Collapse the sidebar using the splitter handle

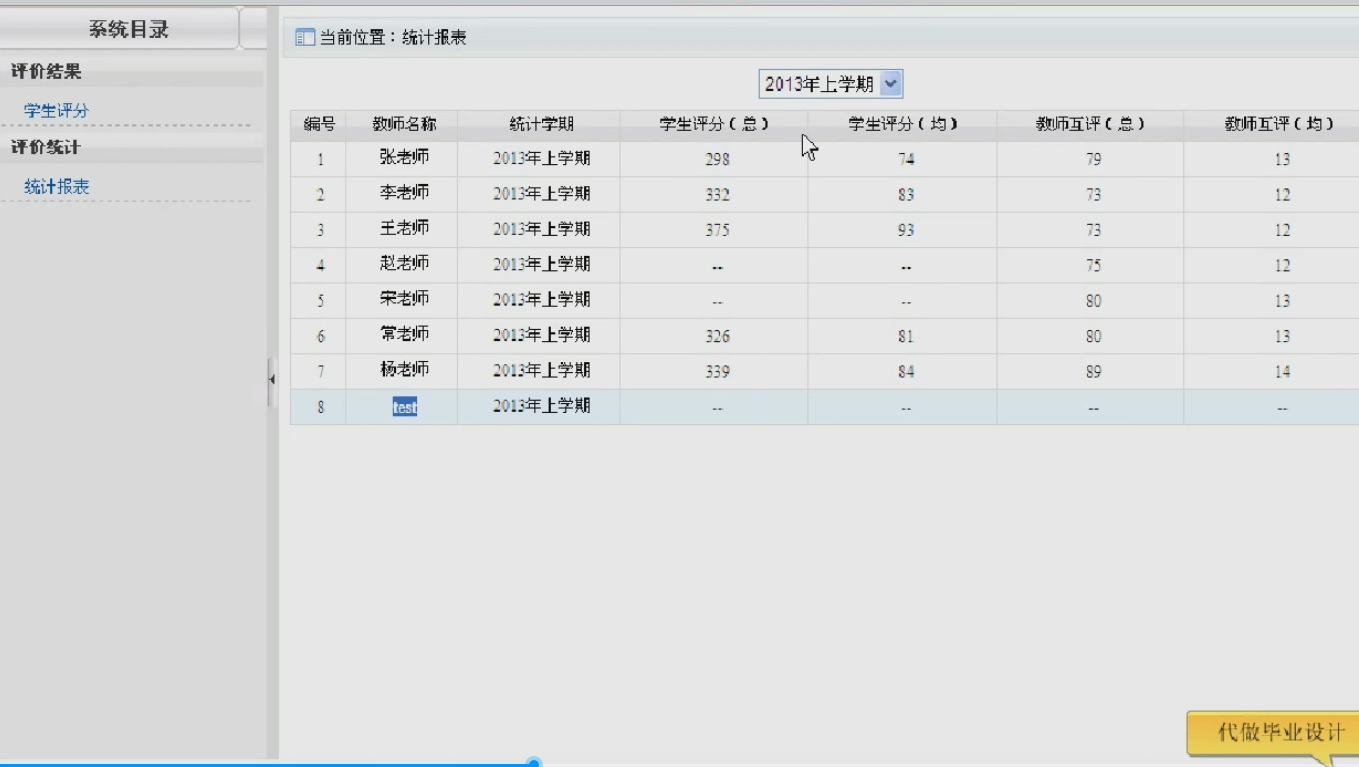click(271, 380)
